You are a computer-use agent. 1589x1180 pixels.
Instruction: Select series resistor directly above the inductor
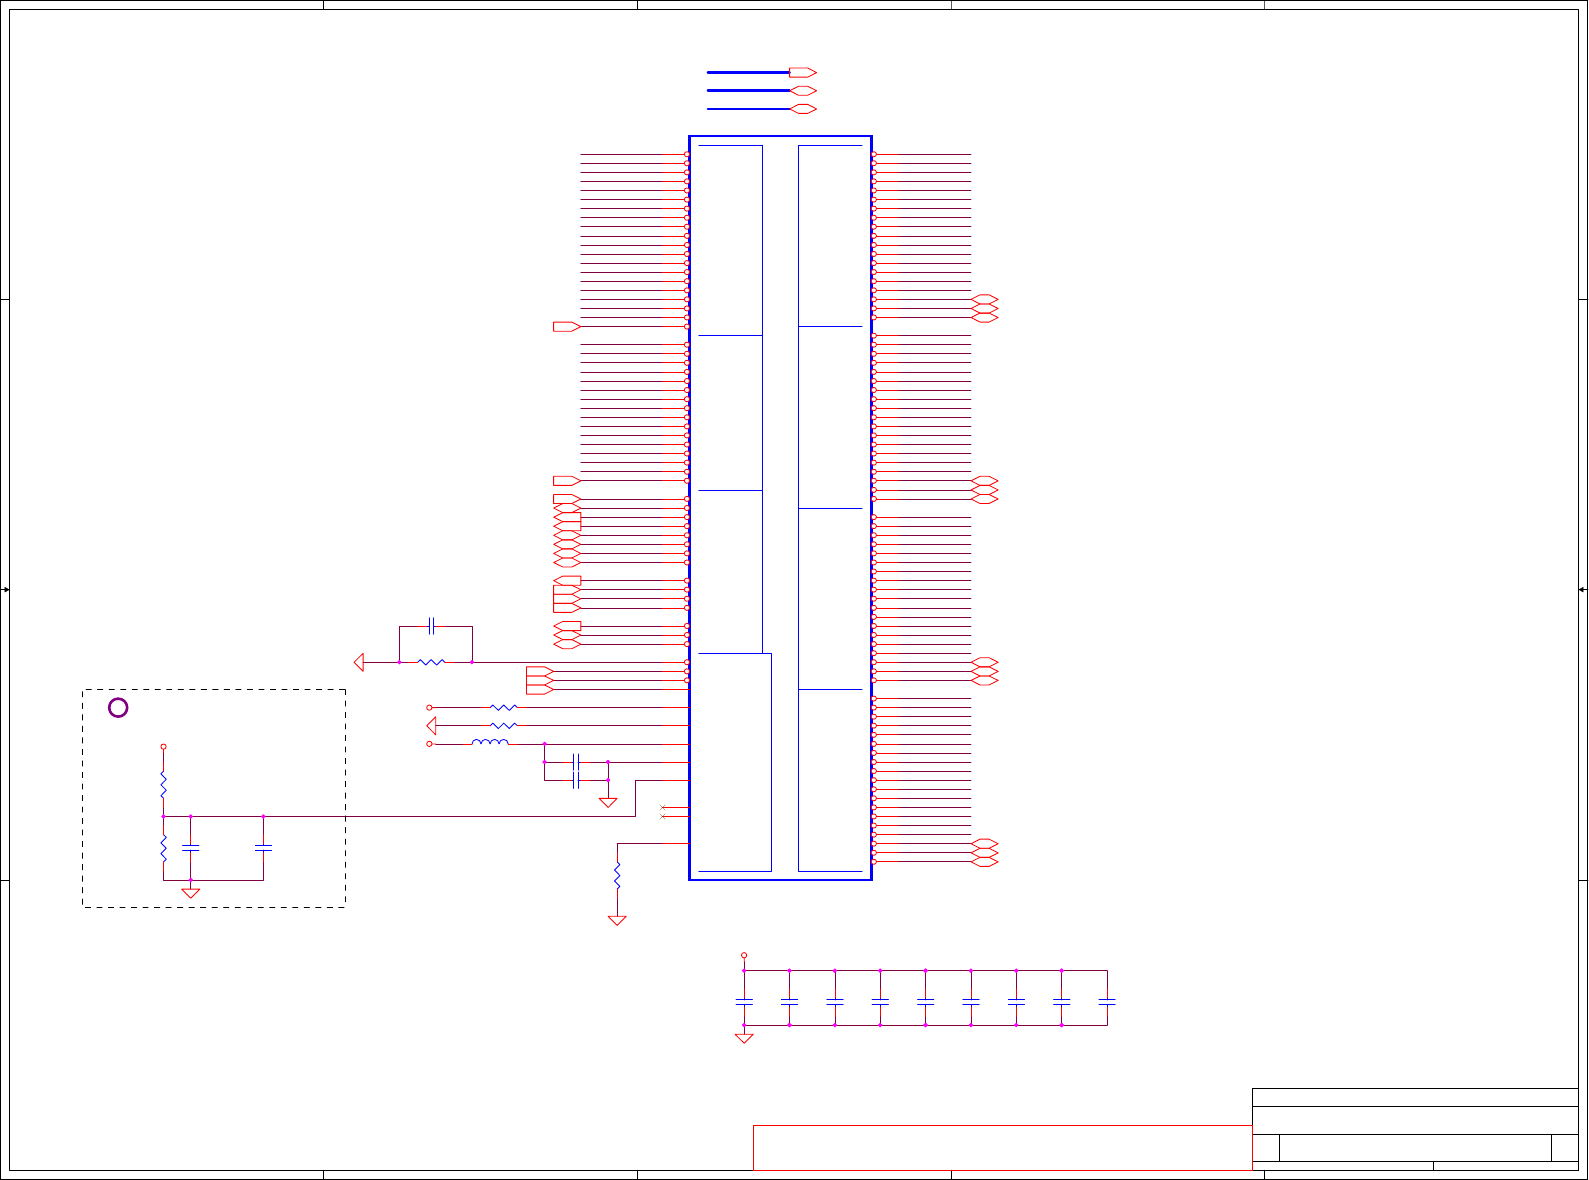(504, 725)
